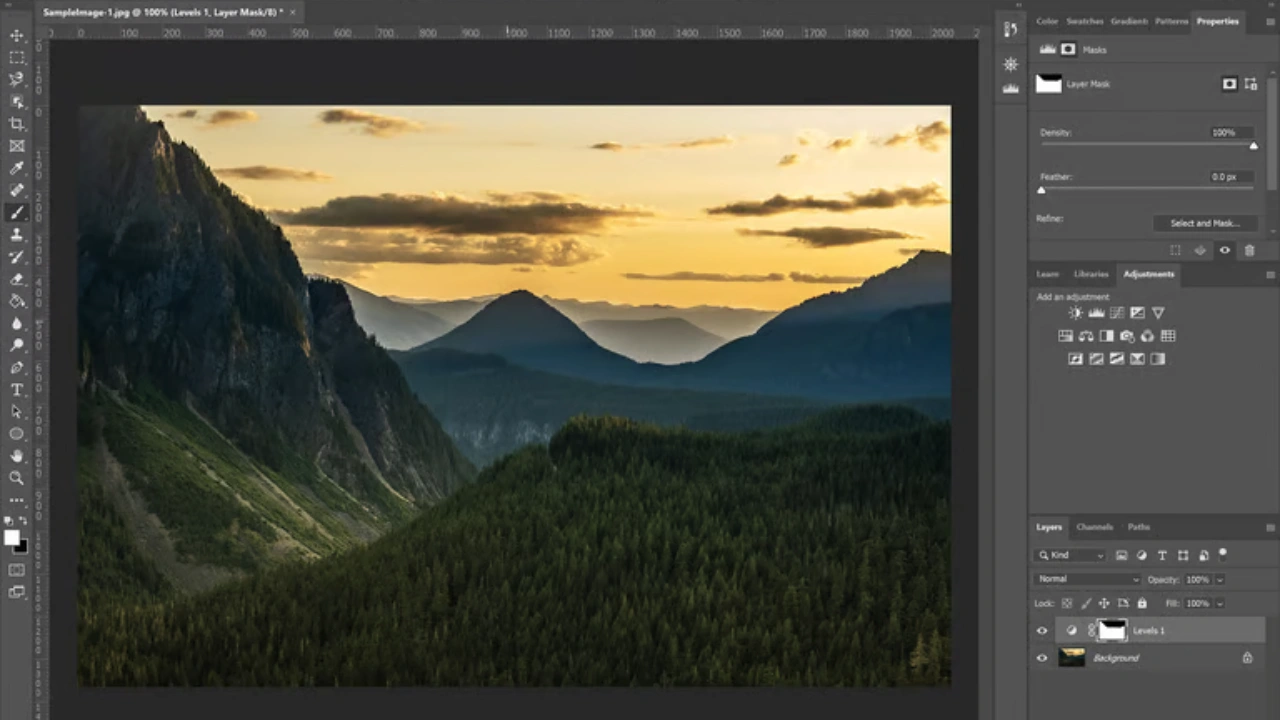Open the Libraries panel tab

coord(1090,273)
